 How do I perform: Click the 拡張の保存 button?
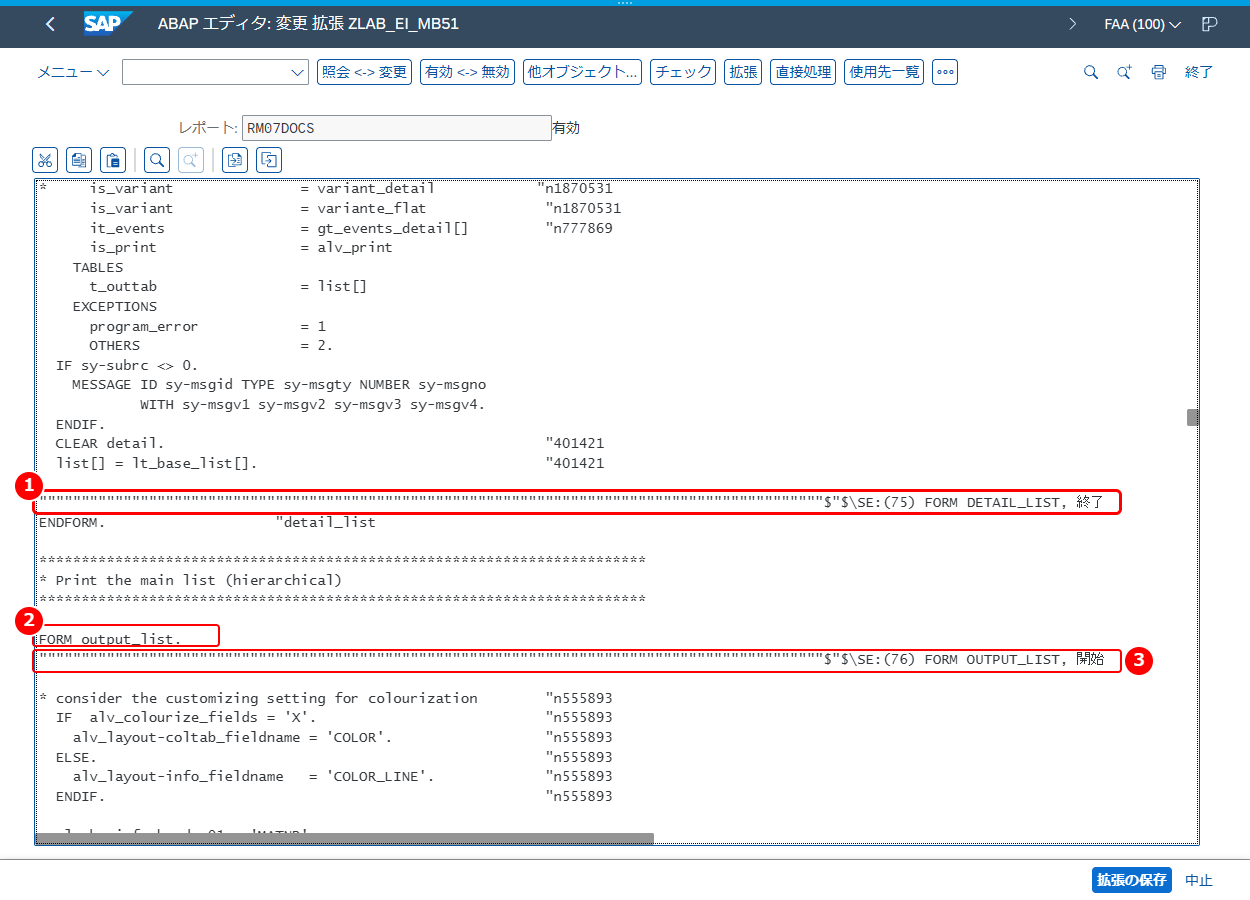click(1132, 880)
